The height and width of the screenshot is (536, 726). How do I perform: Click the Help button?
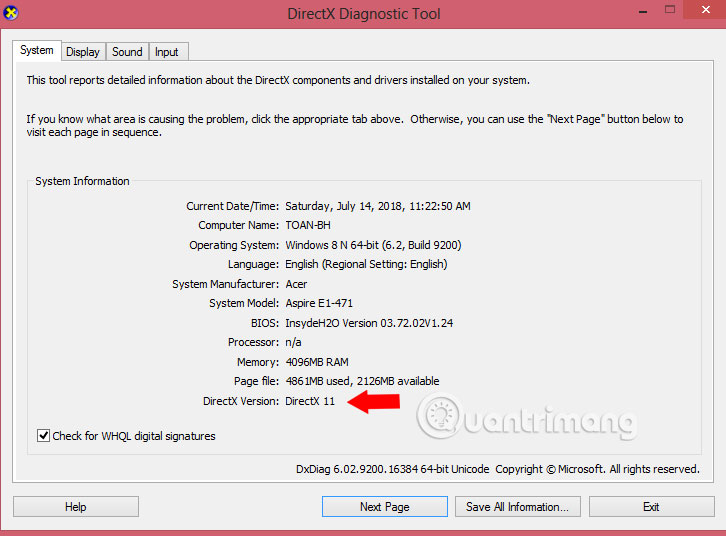coord(75,507)
